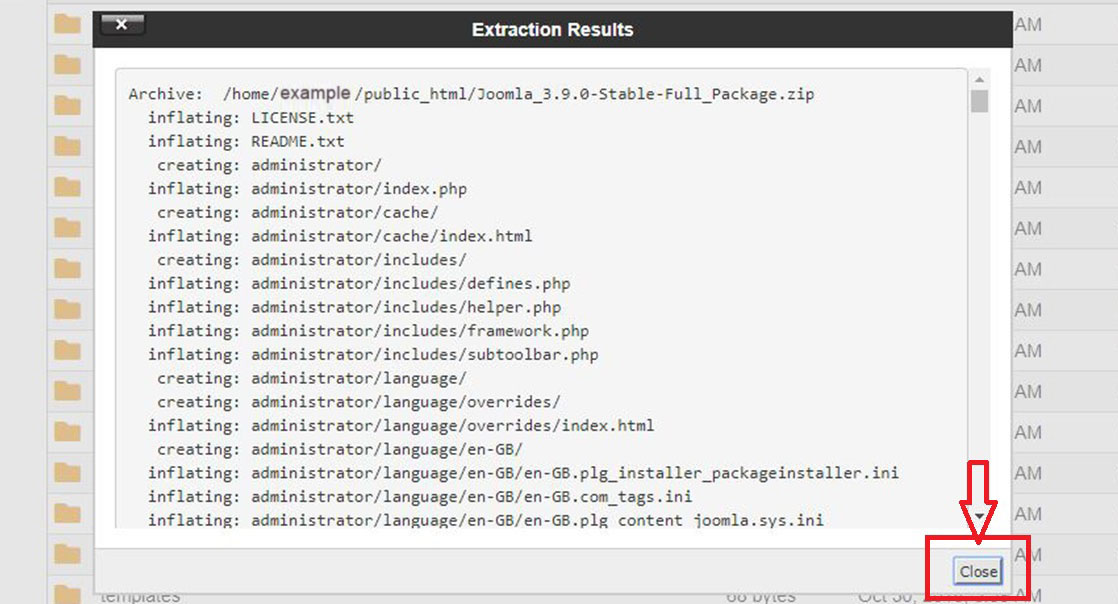The image size is (1118, 604).
Task: Click the scrollbar down arrow under the red arrow
Action: pyautogui.click(x=979, y=516)
